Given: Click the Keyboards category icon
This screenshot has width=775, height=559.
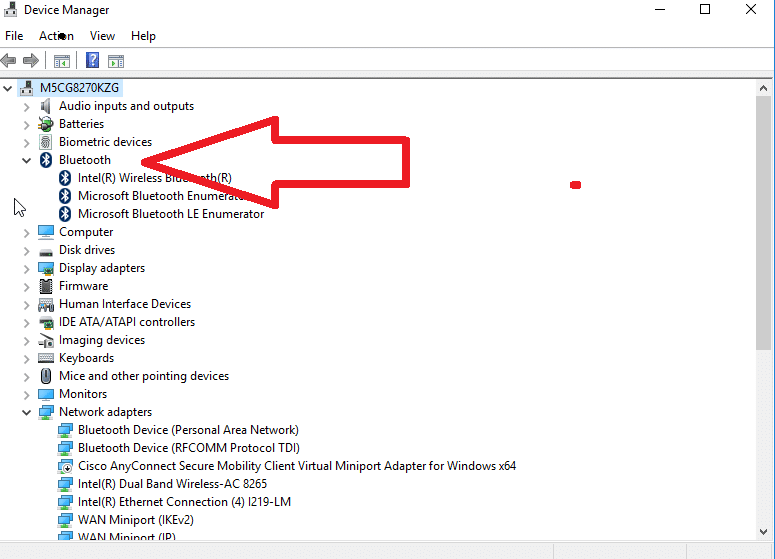Looking at the screenshot, I should pyautogui.click(x=46, y=358).
